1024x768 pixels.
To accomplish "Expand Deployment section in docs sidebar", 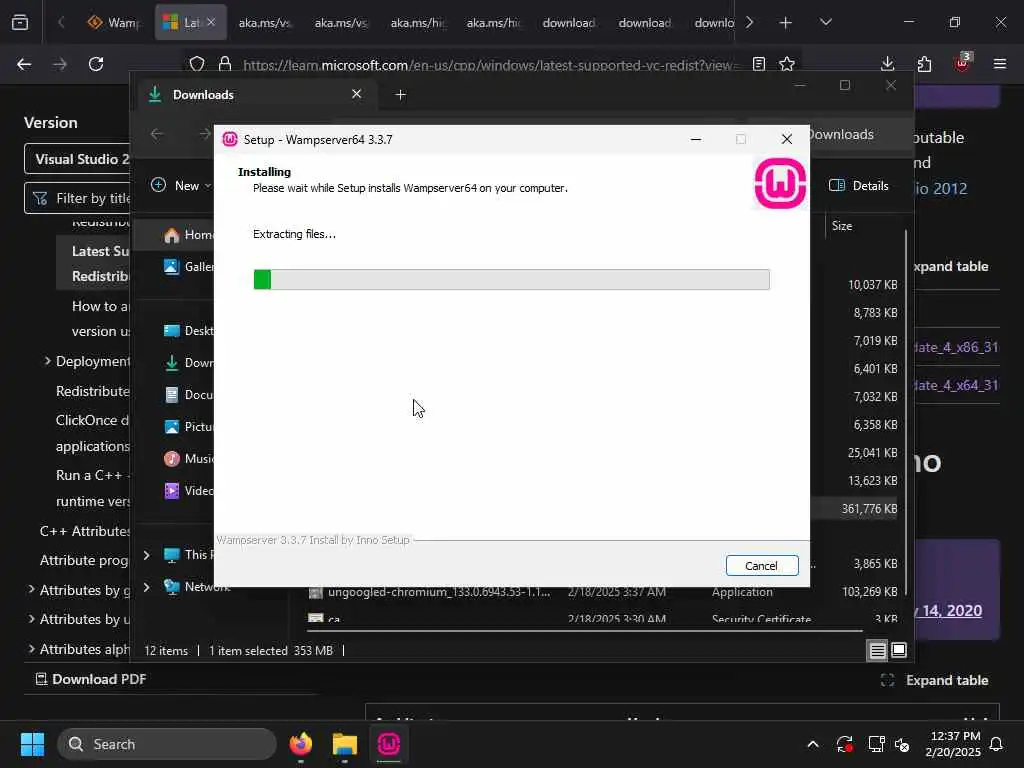I will (x=47, y=360).
